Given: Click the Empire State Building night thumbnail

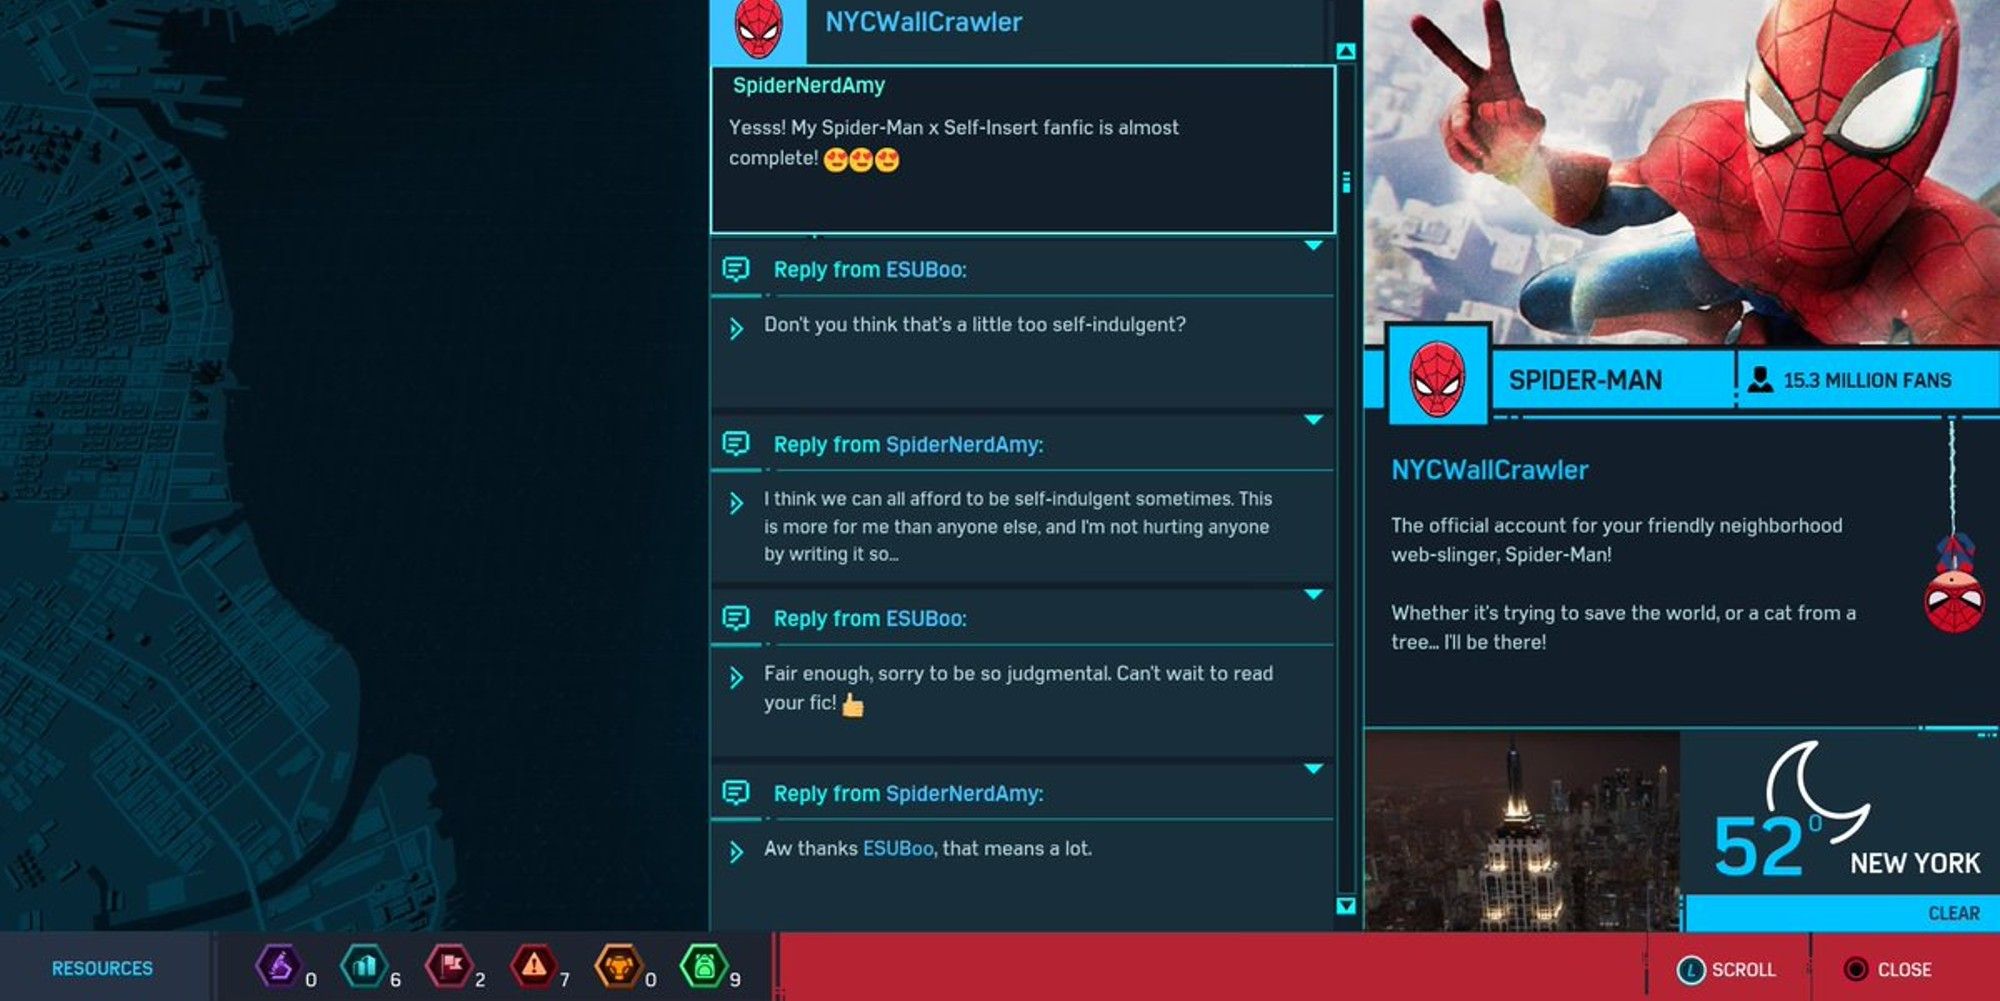Looking at the screenshot, I should pyautogui.click(x=1522, y=831).
